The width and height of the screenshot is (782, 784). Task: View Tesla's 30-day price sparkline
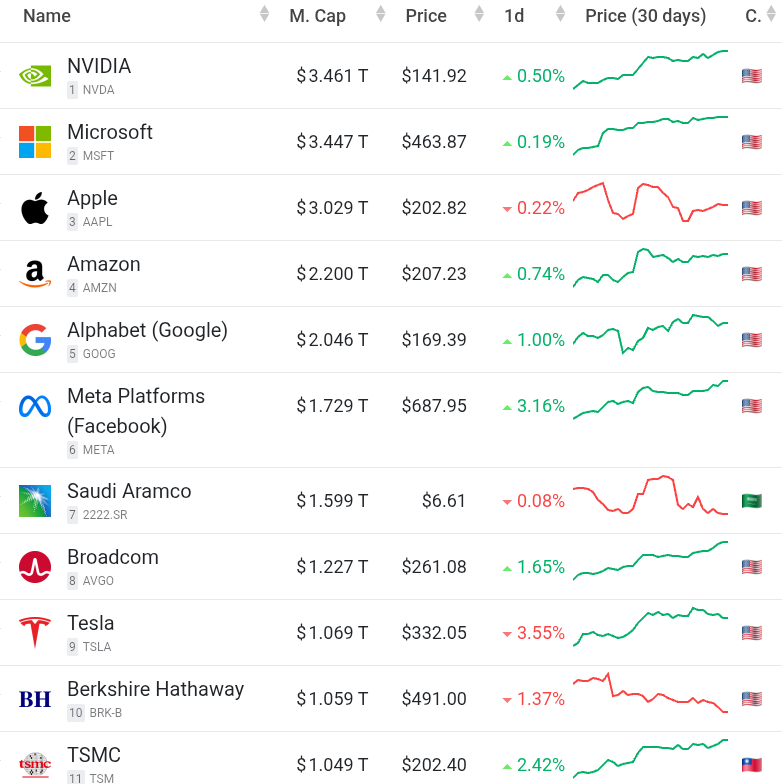(x=650, y=627)
